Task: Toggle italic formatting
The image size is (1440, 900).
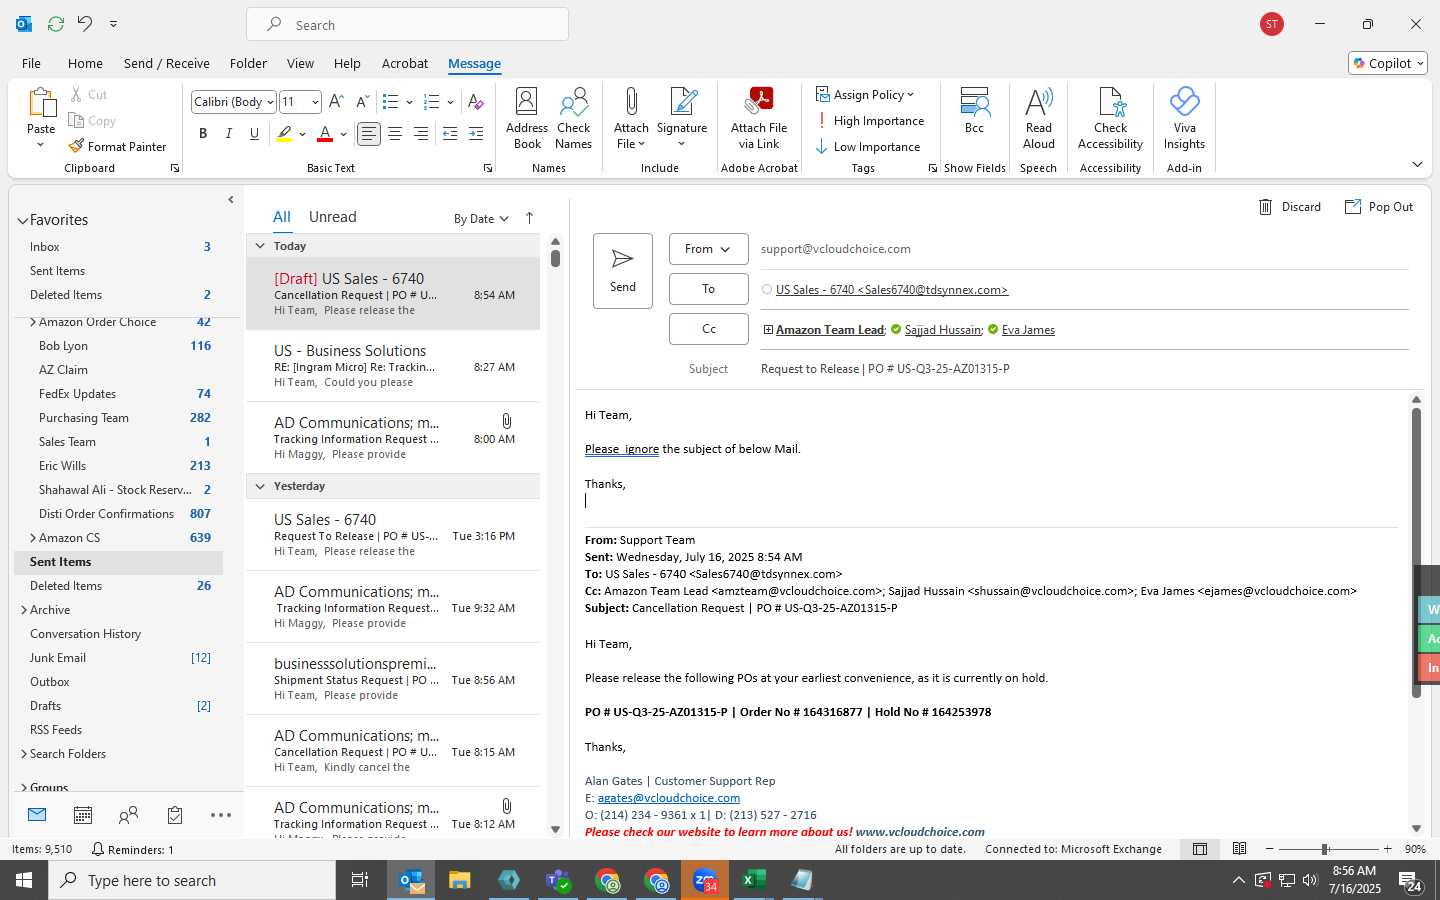Action: click(x=229, y=133)
